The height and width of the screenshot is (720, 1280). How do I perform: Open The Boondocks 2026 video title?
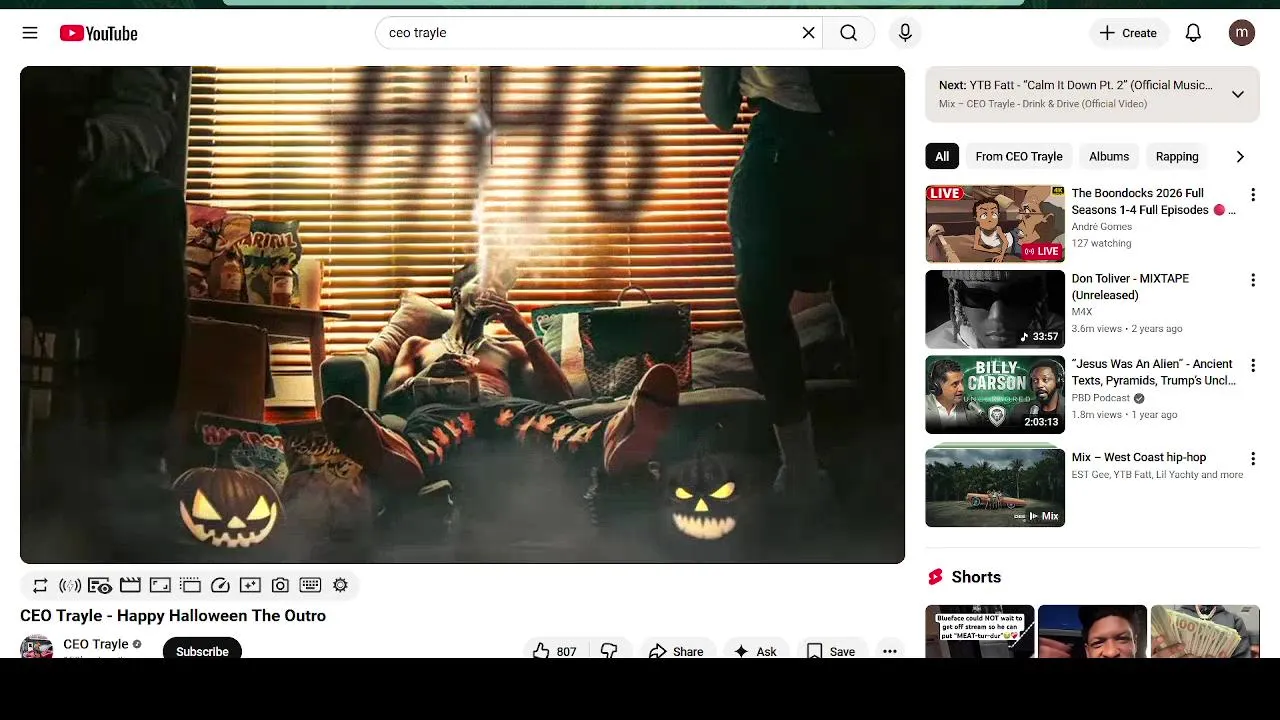1153,201
